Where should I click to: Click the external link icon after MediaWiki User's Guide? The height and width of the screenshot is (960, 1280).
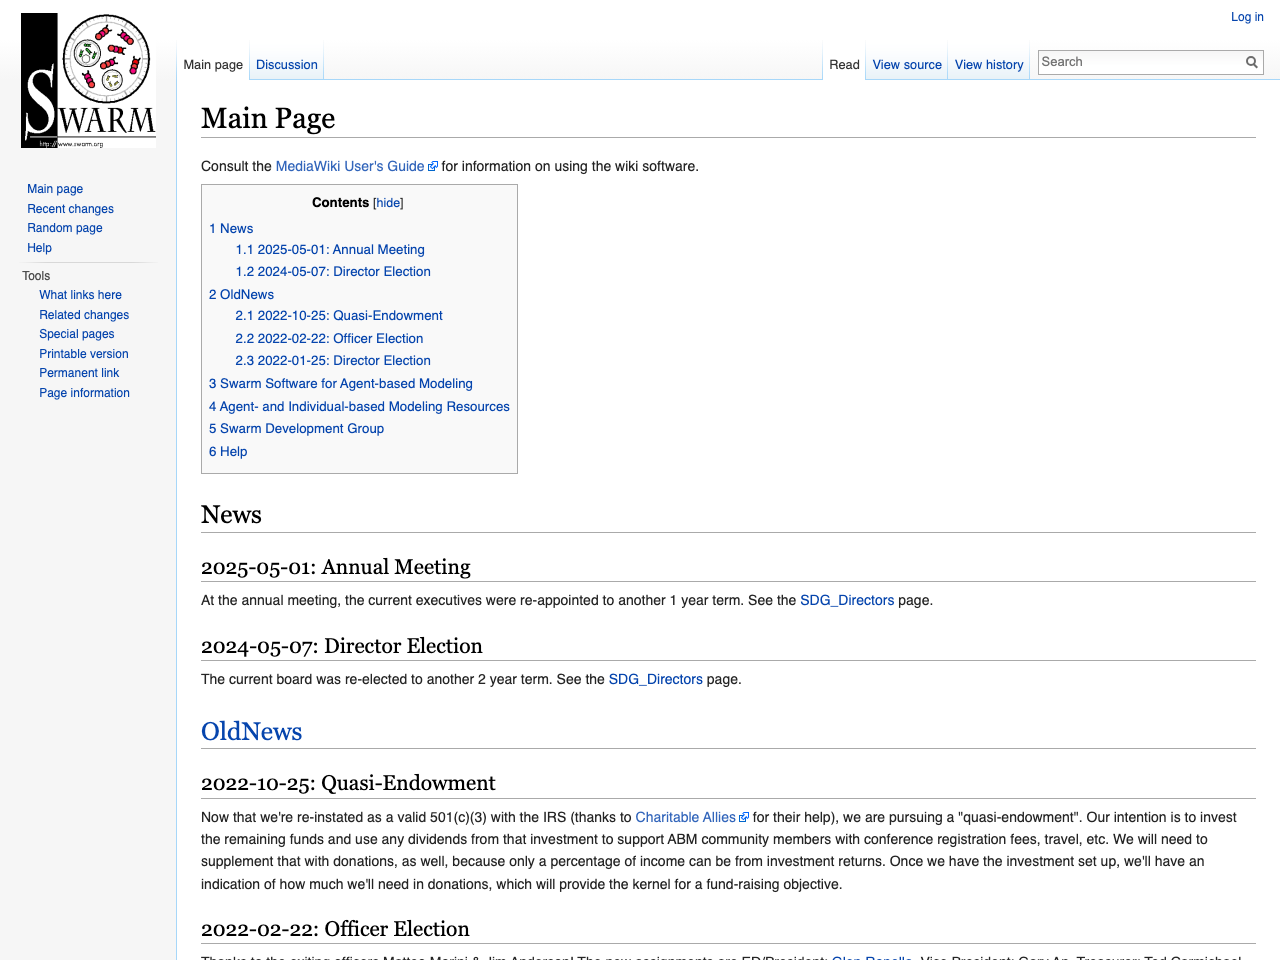tap(433, 167)
